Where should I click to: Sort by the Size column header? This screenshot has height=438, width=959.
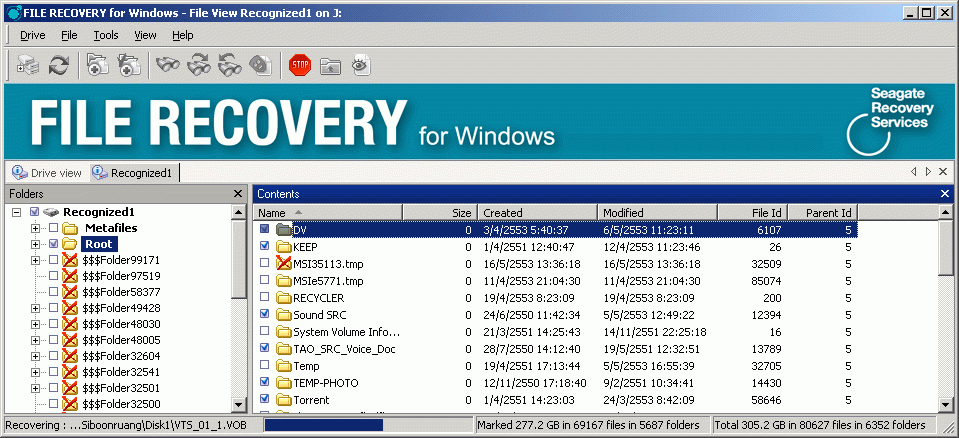click(x=439, y=213)
